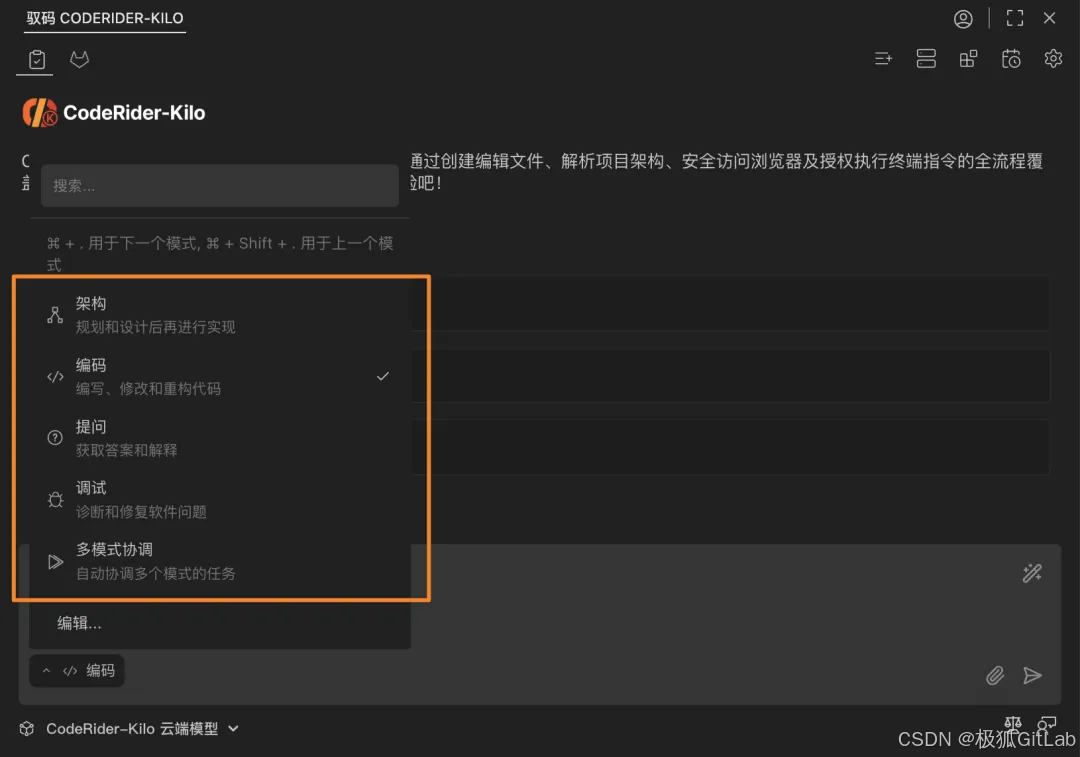Viewport: 1080px width, 757px height.
Task: Send the message with arrow icon
Action: pyautogui.click(x=1032, y=675)
